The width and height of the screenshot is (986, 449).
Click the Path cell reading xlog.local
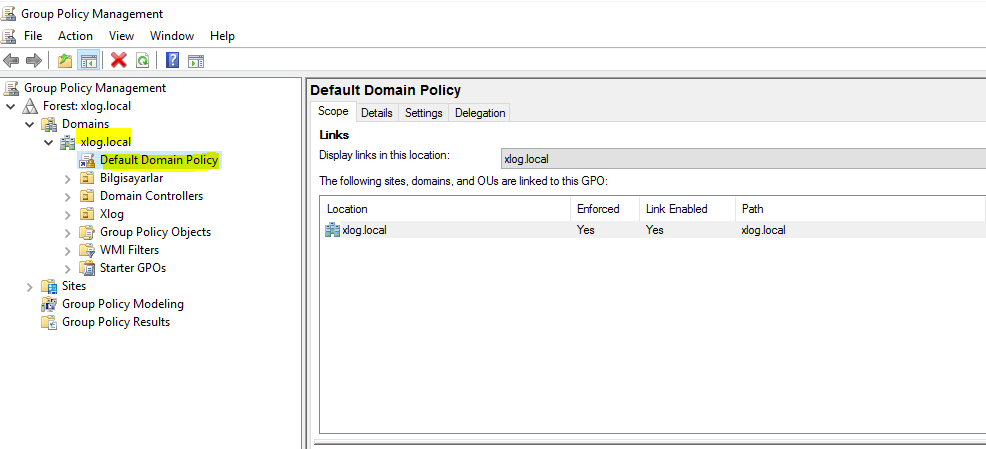(763, 230)
